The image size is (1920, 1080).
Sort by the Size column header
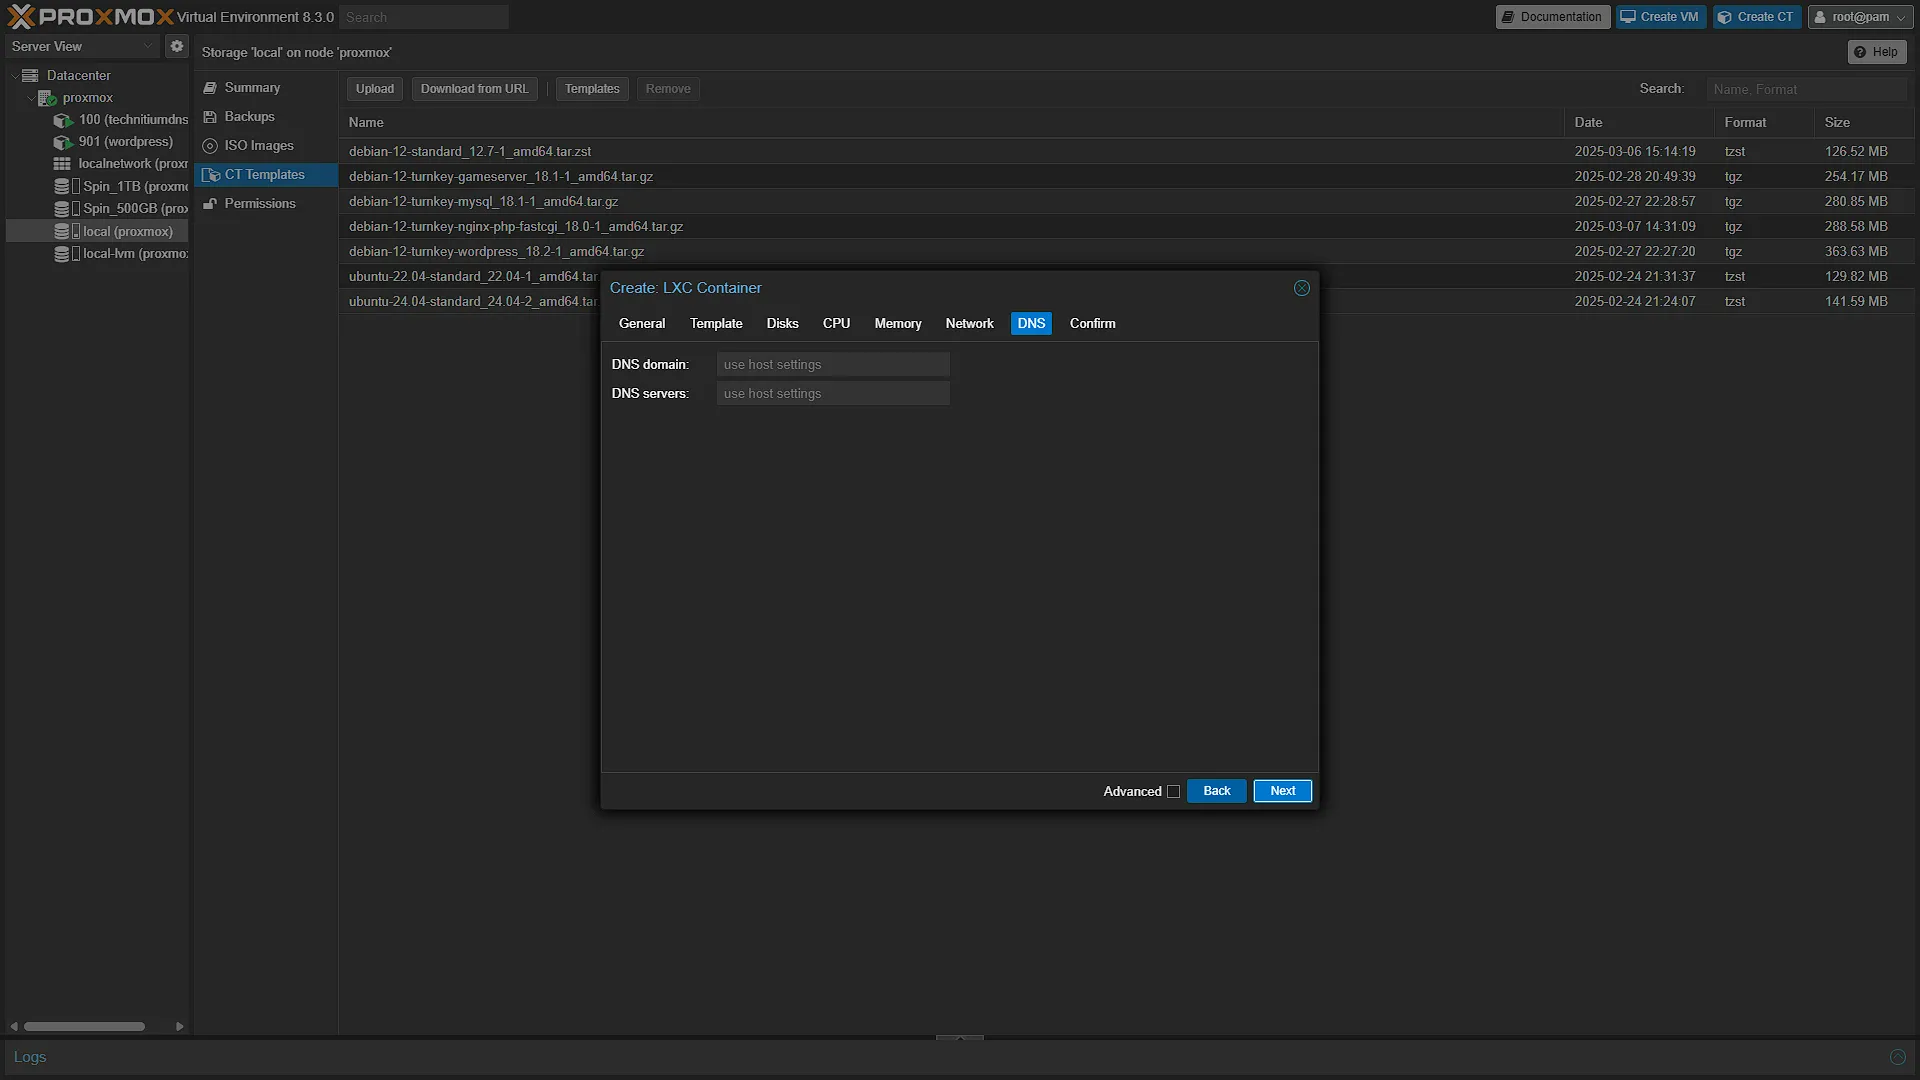click(1864, 122)
